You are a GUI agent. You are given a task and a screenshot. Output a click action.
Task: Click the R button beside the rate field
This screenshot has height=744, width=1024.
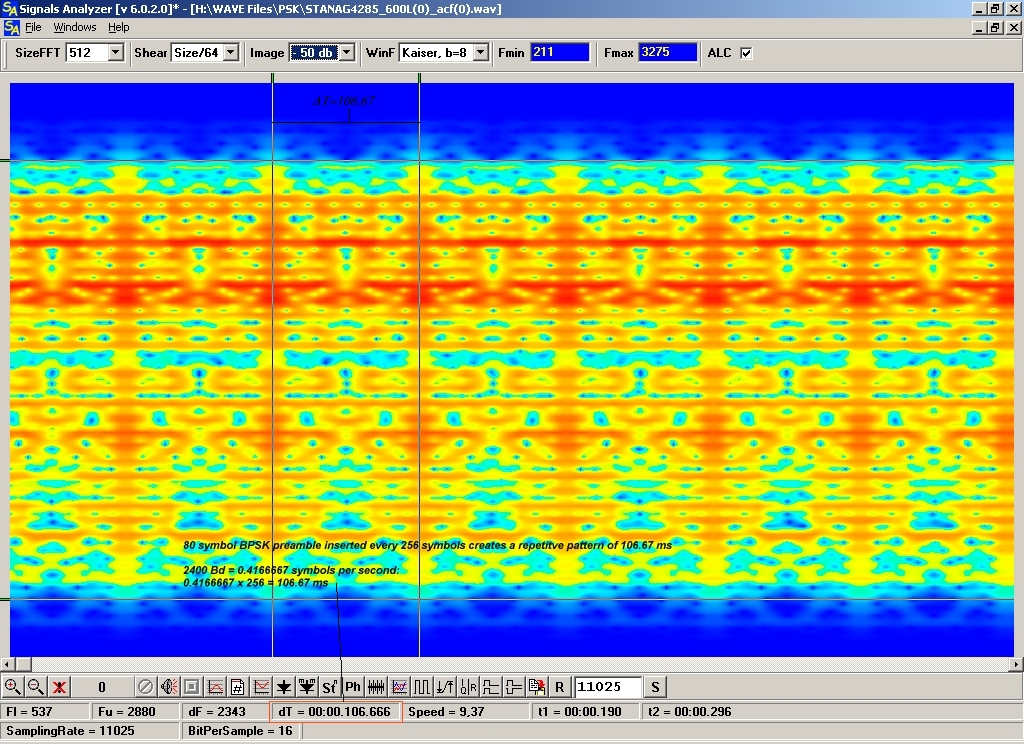click(560, 687)
